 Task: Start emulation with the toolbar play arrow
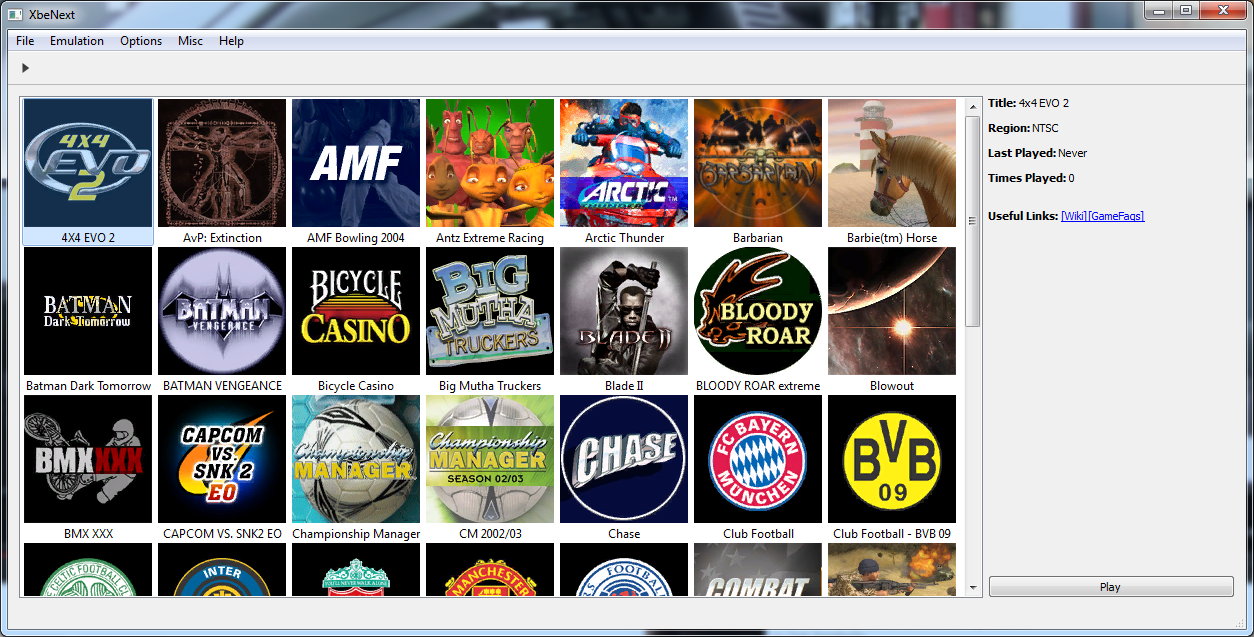tap(25, 68)
